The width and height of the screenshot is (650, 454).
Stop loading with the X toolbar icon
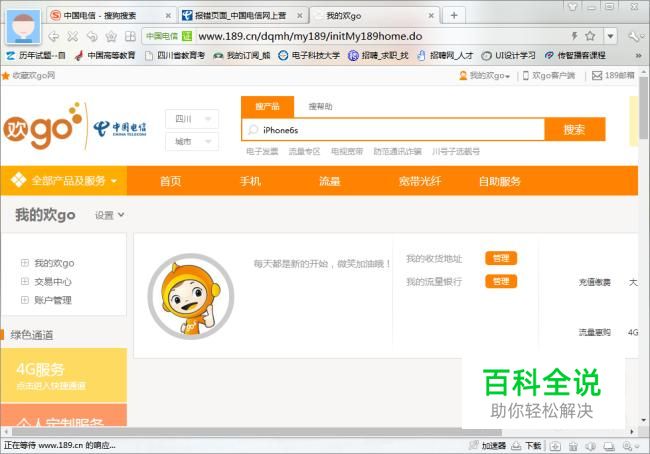tap(73, 36)
